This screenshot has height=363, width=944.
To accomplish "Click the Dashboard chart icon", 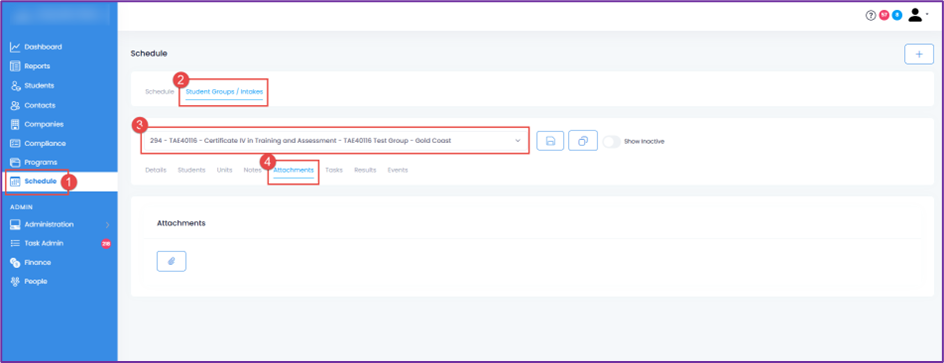I will coord(16,47).
